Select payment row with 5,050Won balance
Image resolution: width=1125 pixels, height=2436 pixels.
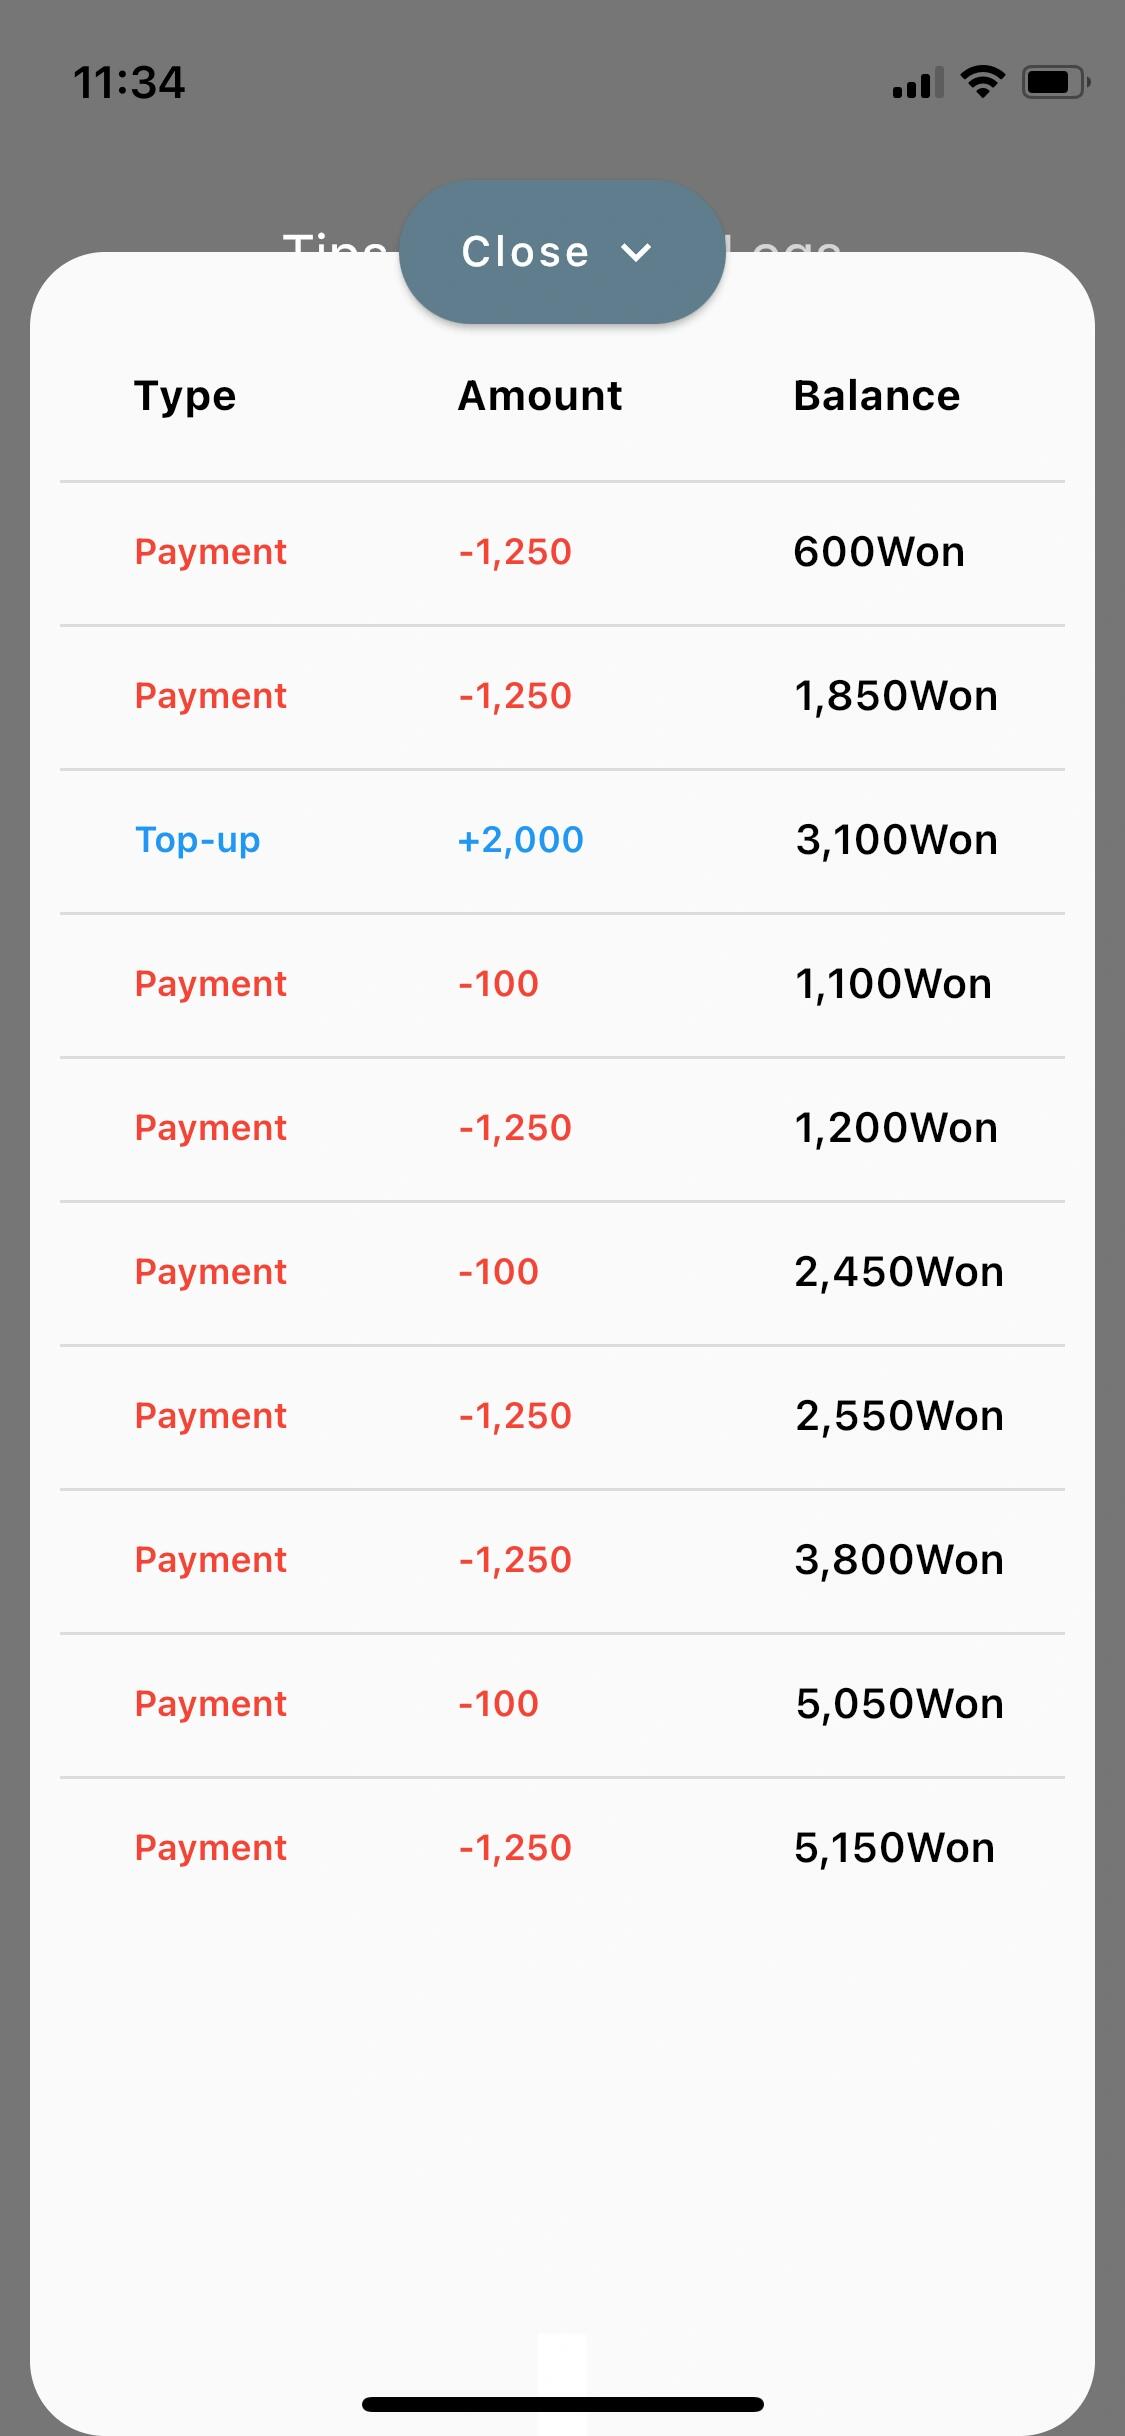[x=562, y=1705]
